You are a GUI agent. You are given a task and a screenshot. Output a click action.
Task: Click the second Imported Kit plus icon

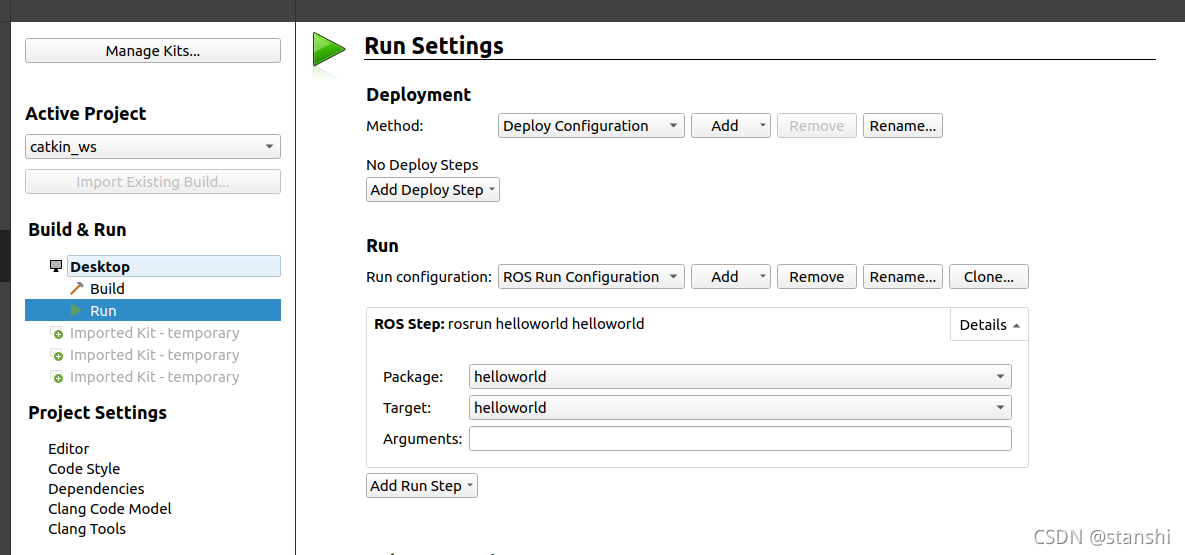(x=57, y=355)
